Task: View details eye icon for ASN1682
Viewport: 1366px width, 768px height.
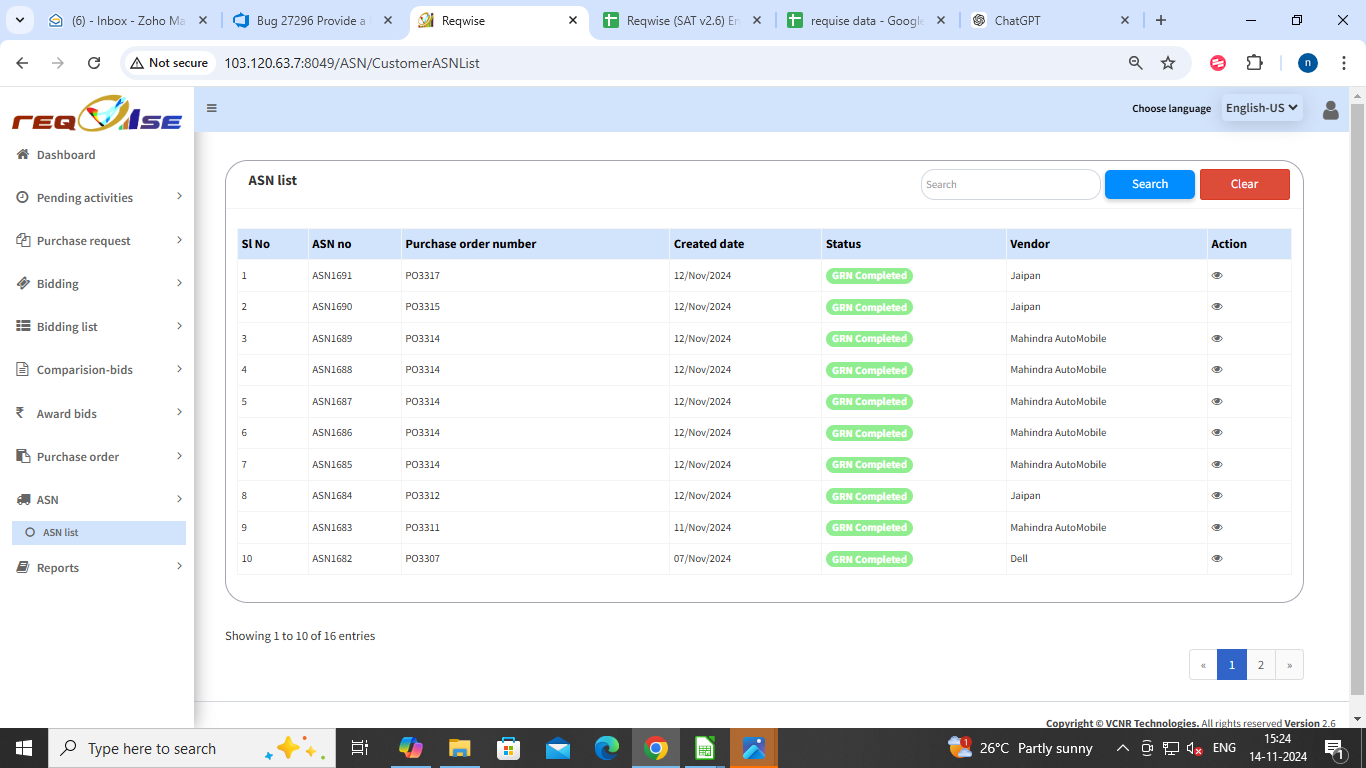Action: [1217, 559]
